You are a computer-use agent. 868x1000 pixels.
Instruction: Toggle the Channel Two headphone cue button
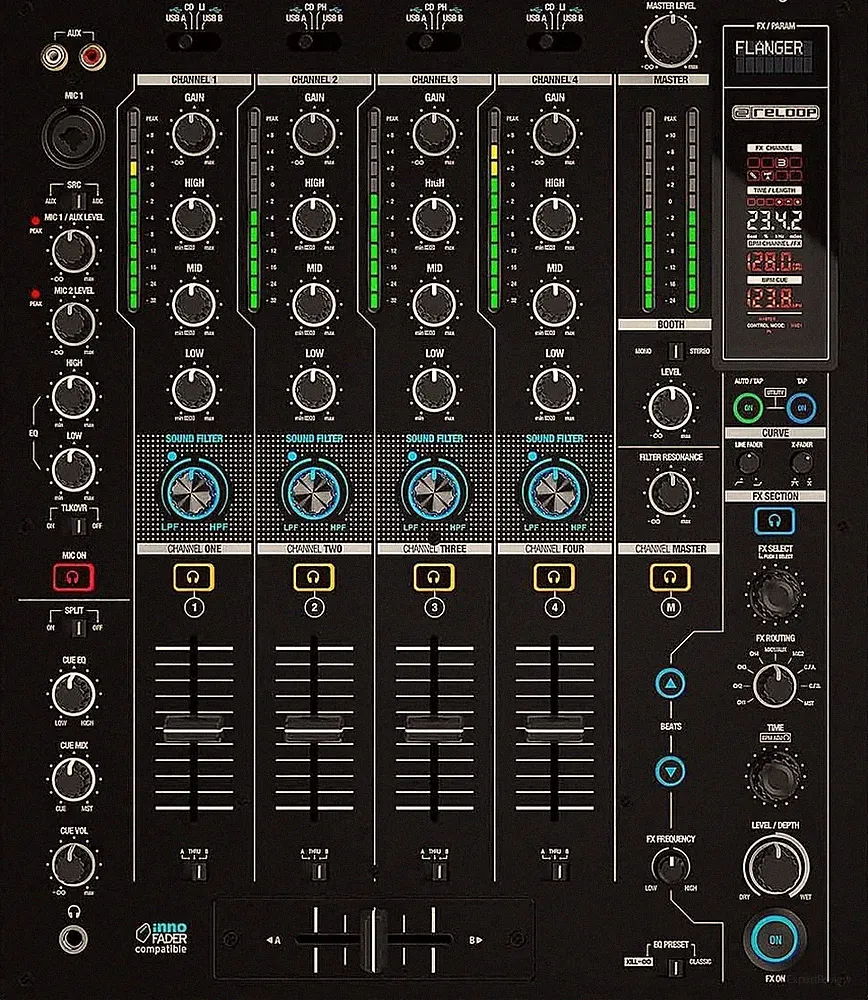(314, 577)
